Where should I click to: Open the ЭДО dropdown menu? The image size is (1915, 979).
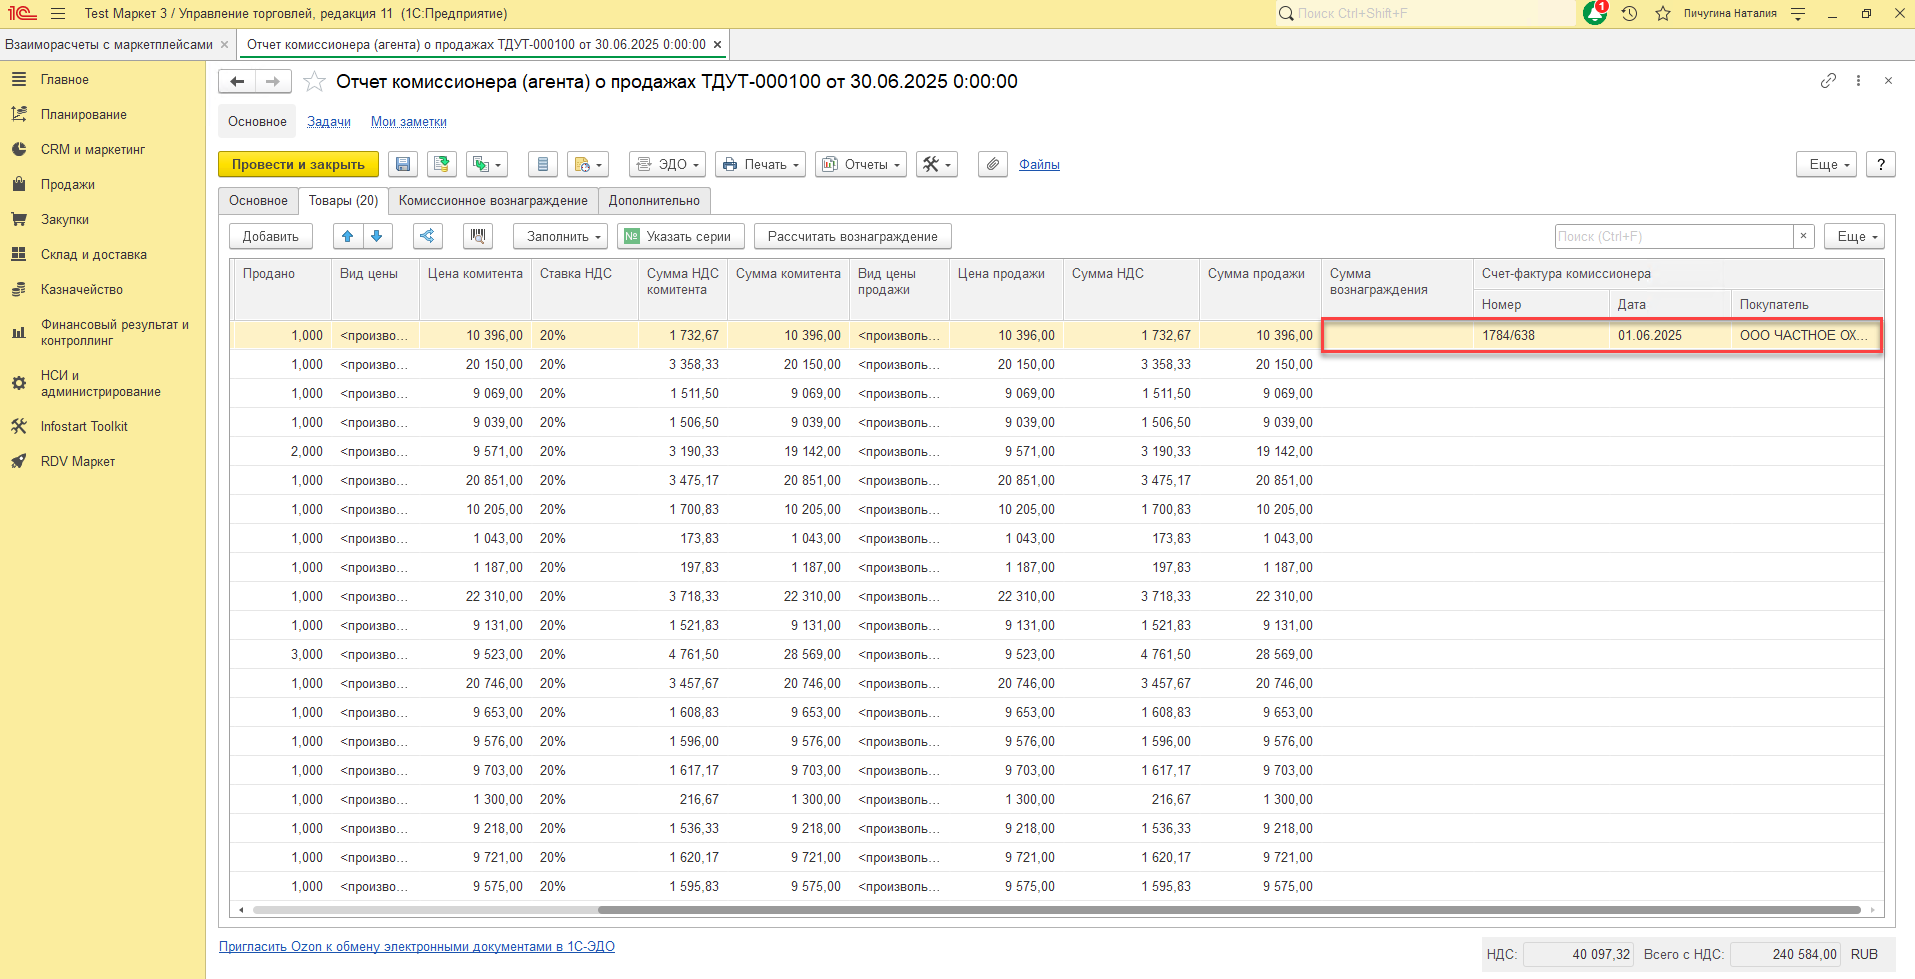point(667,165)
